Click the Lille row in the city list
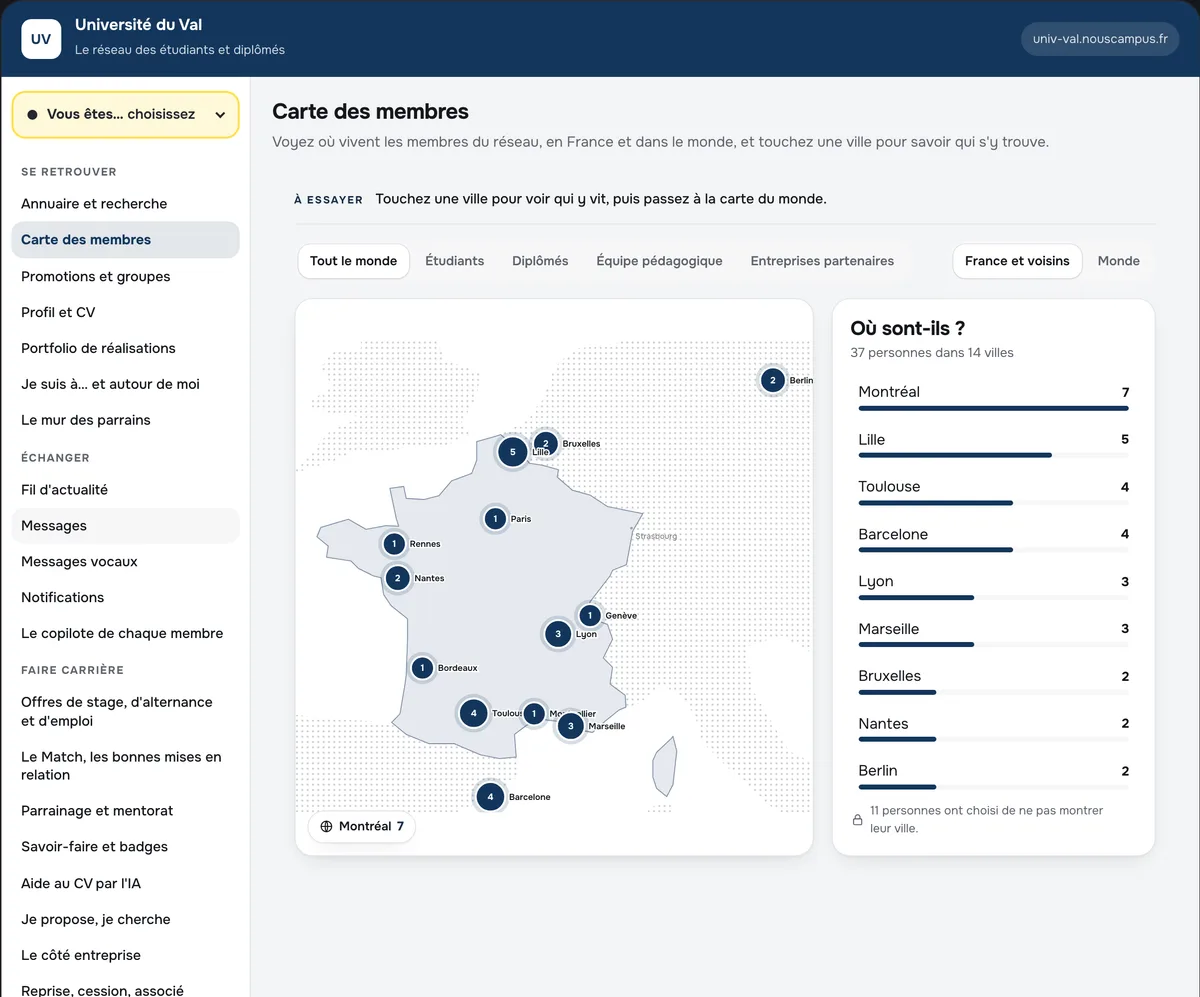1200x997 pixels. point(993,443)
